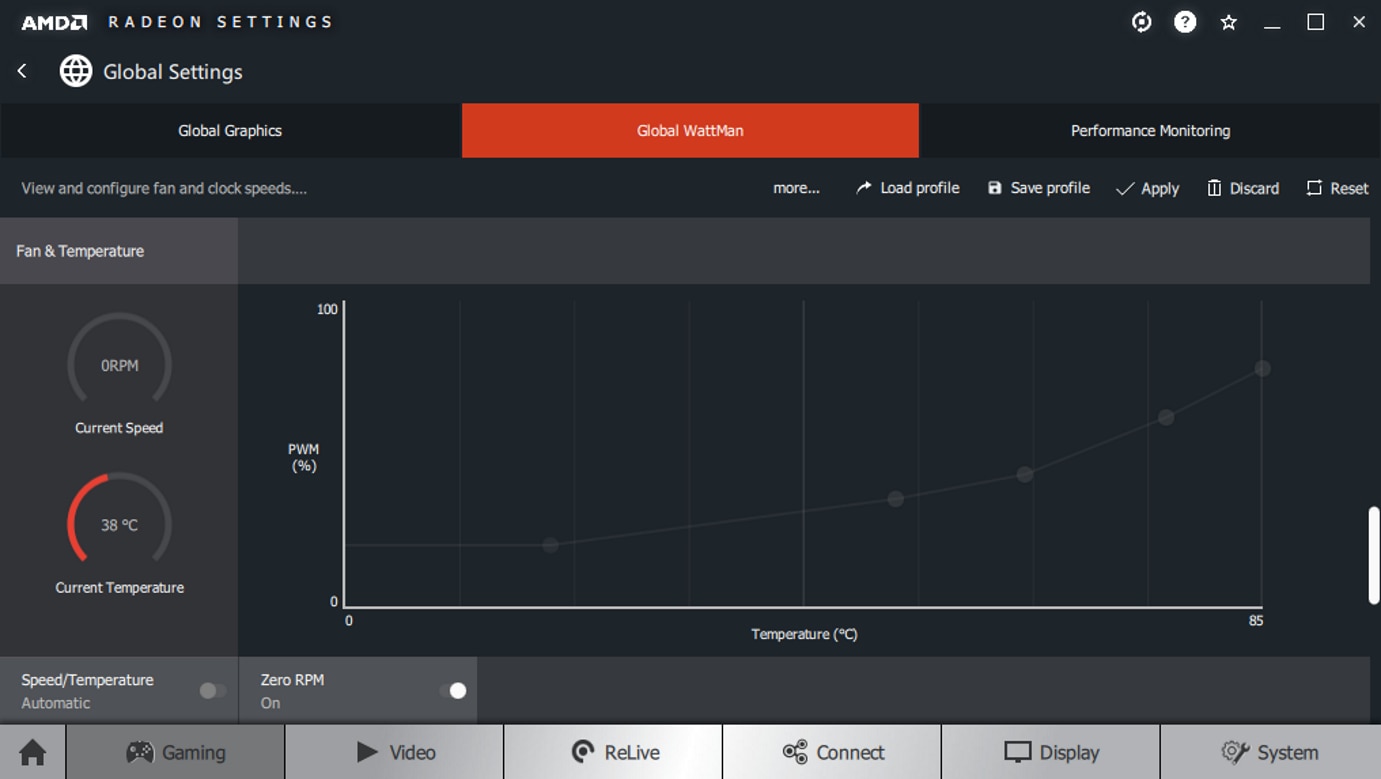Open the help question mark icon

(x=1185, y=22)
